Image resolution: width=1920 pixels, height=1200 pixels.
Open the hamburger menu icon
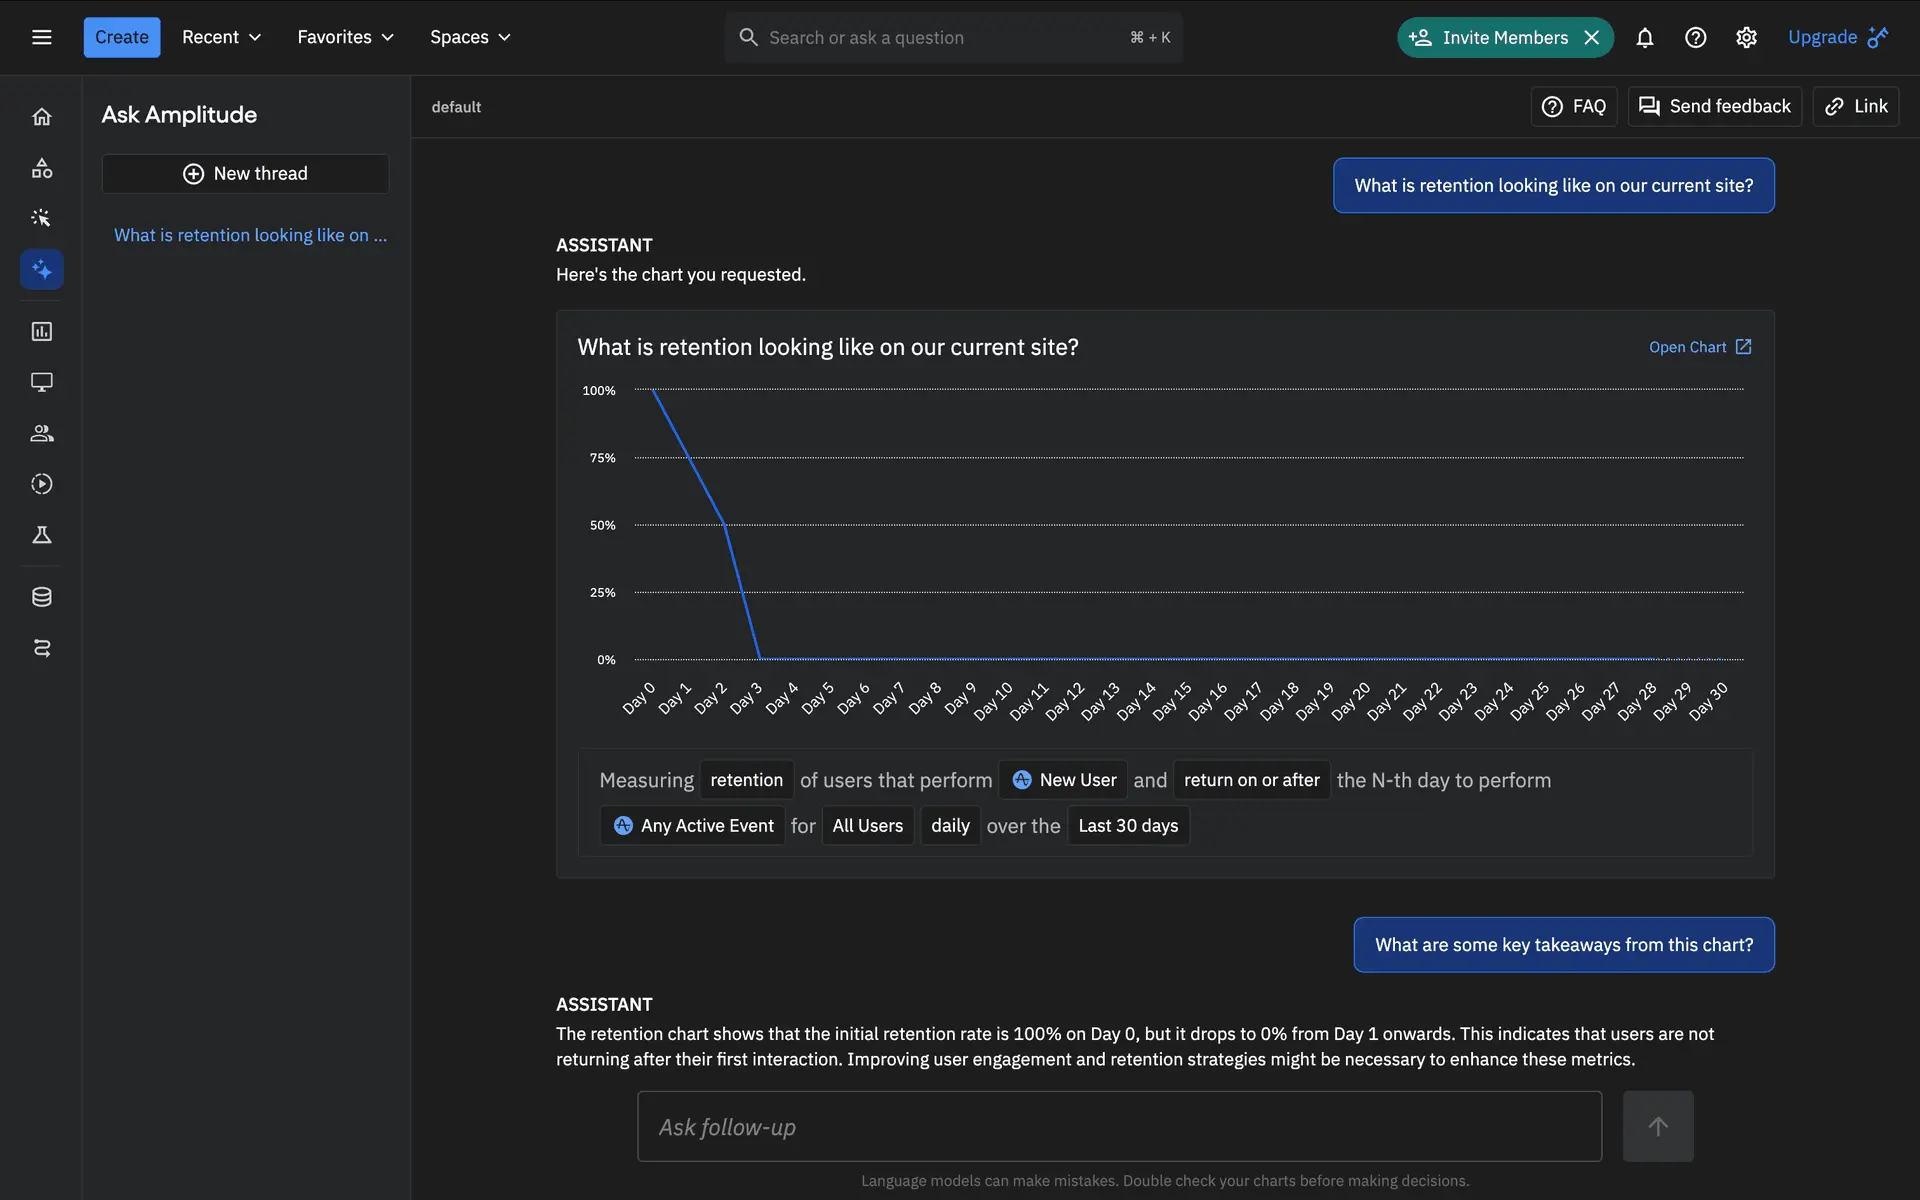41,37
